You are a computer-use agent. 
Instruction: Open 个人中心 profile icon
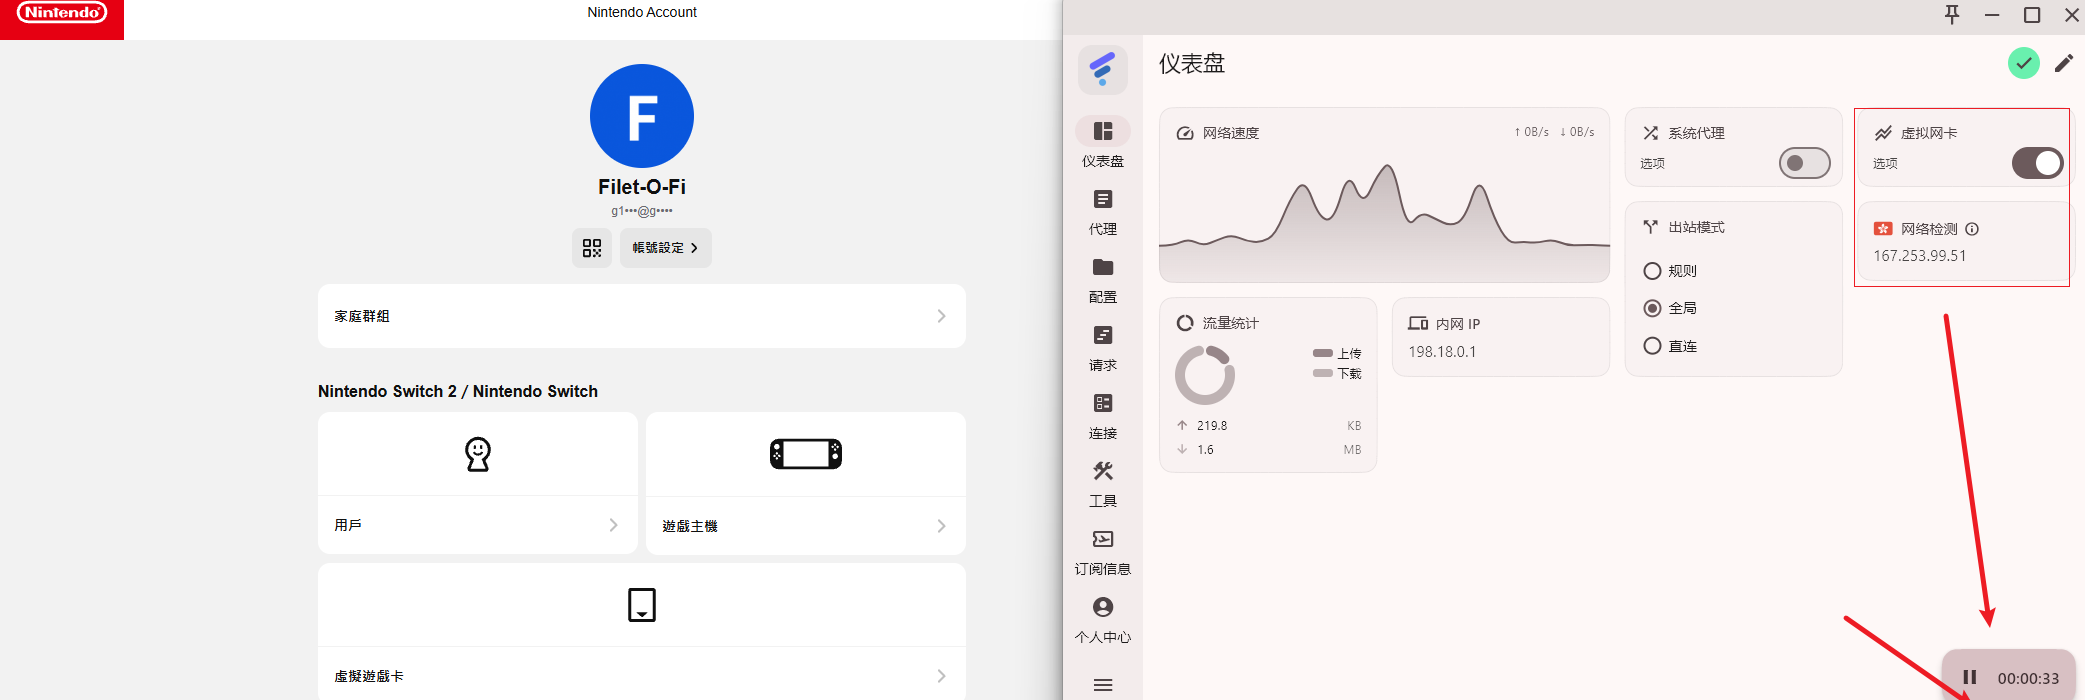click(x=1103, y=608)
